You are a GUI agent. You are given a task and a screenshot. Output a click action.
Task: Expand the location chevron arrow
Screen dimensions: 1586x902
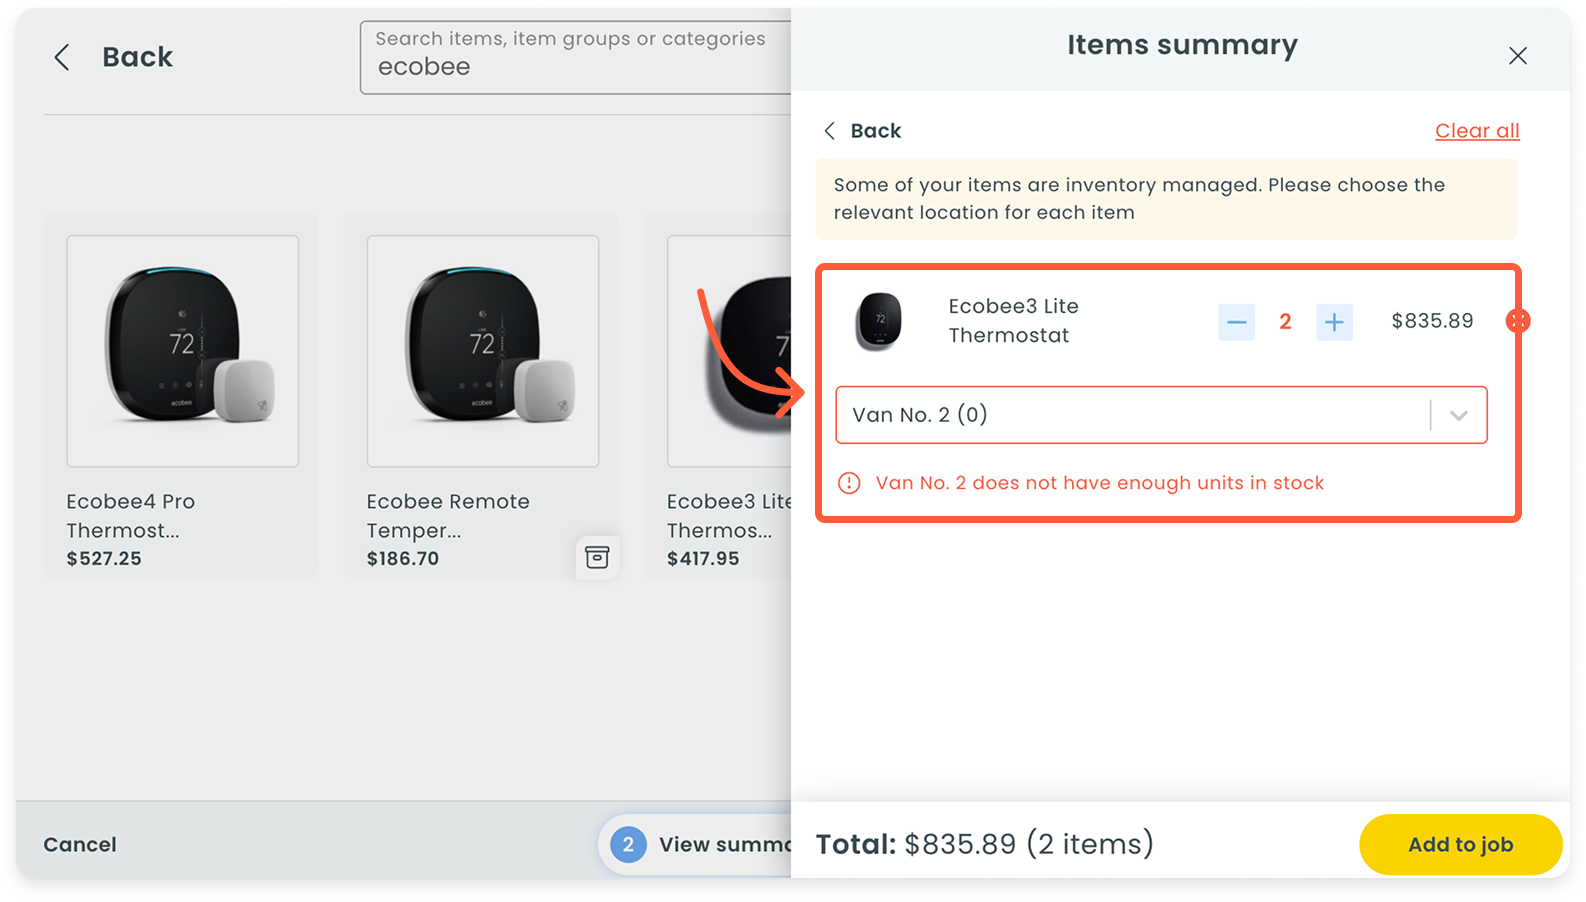coord(1458,415)
